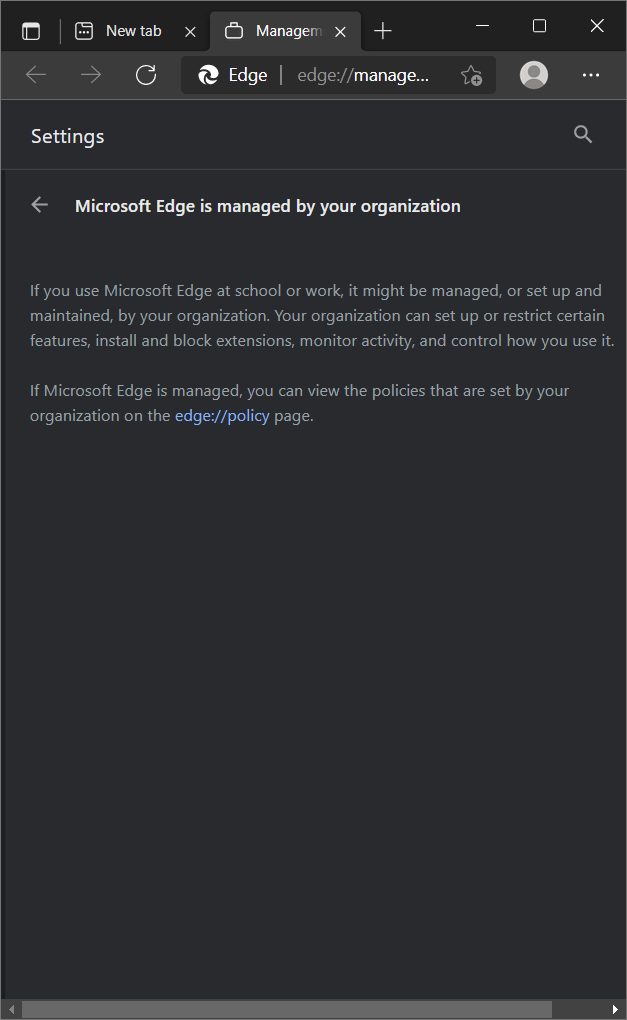Image resolution: width=627 pixels, height=1020 pixels.
Task: Open the user profile avatar
Action: (x=535, y=75)
